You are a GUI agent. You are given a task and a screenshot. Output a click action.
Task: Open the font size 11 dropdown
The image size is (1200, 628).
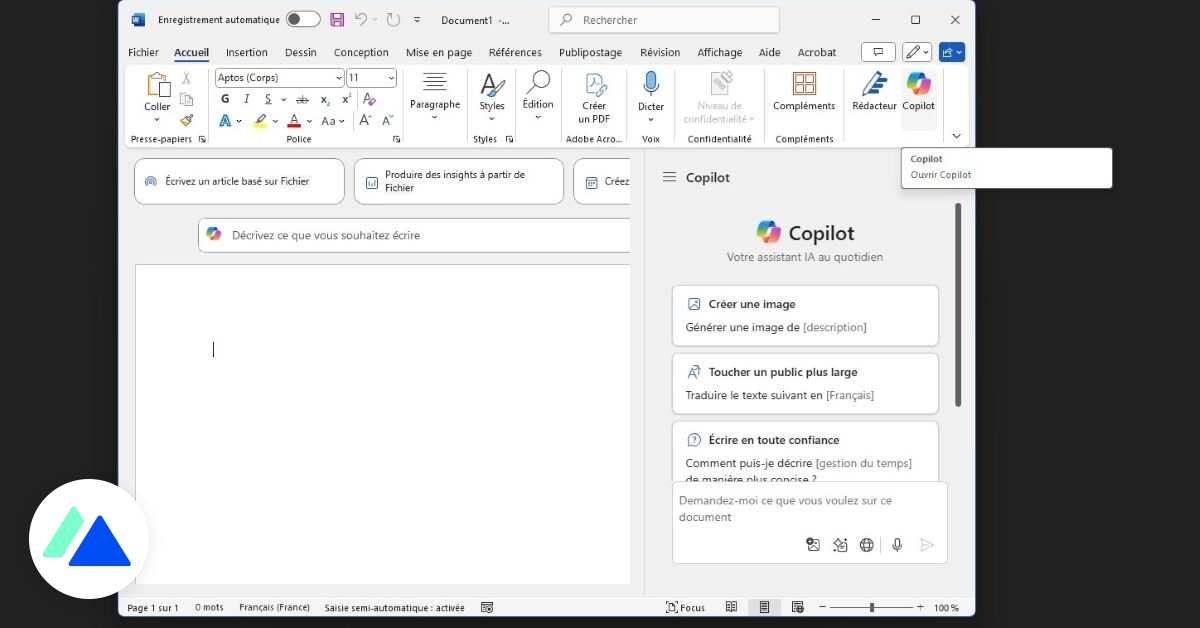[x=390, y=78]
